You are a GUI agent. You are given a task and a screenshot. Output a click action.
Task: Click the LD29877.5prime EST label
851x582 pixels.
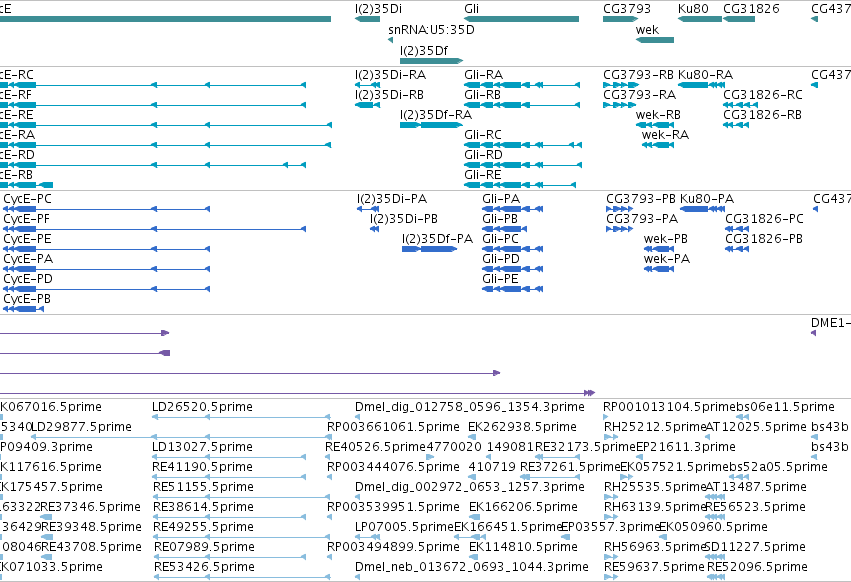point(81,427)
